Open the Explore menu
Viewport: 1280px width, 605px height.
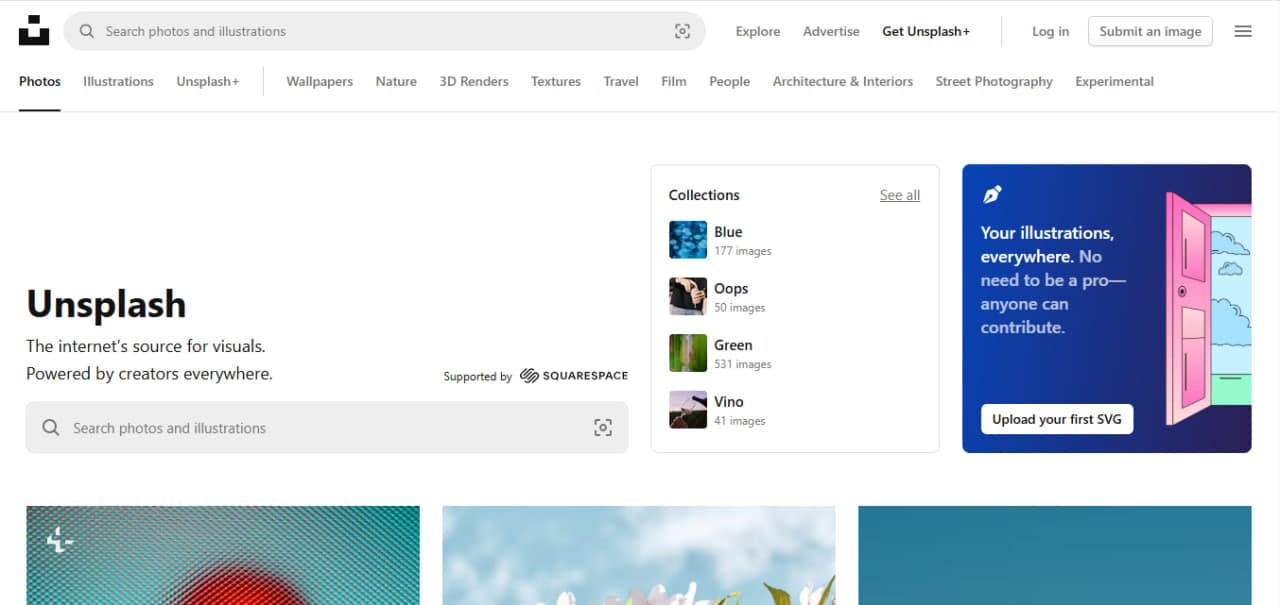point(758,31)
